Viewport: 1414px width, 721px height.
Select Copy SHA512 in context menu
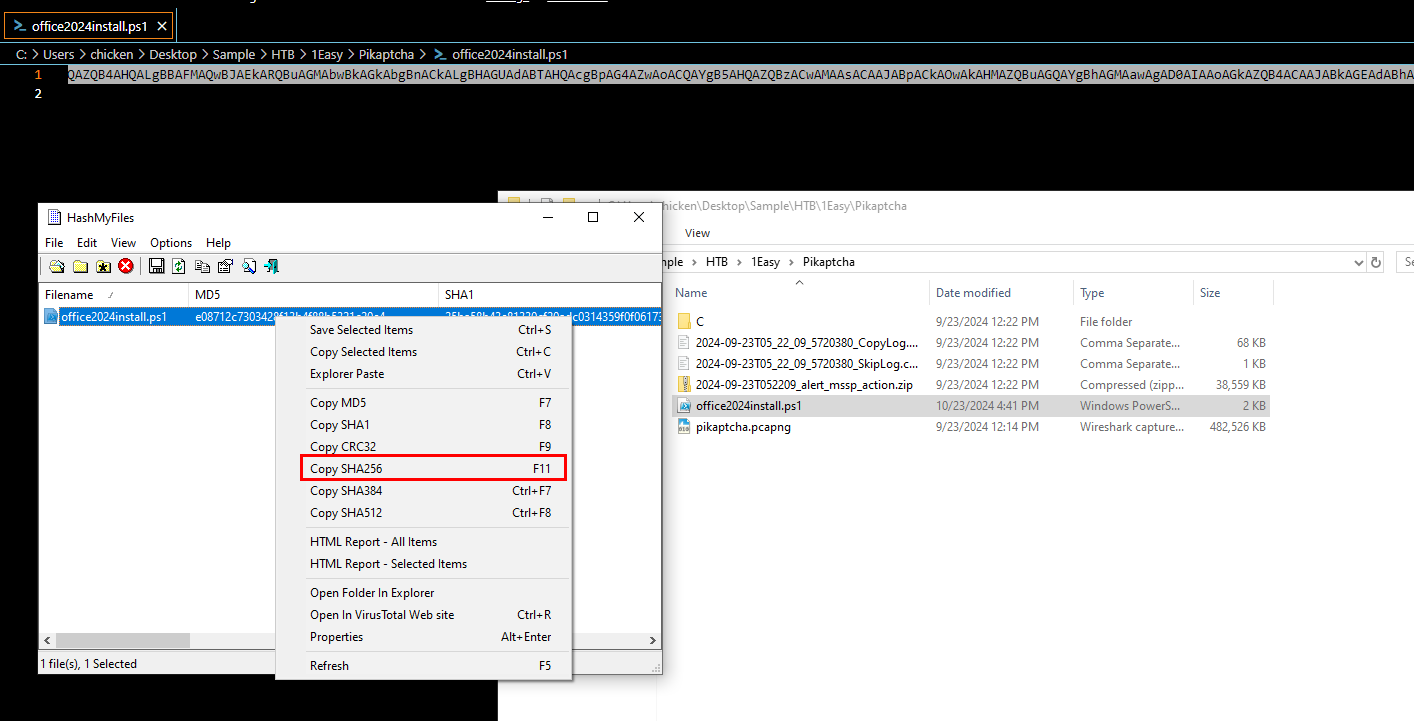point(430,513)
